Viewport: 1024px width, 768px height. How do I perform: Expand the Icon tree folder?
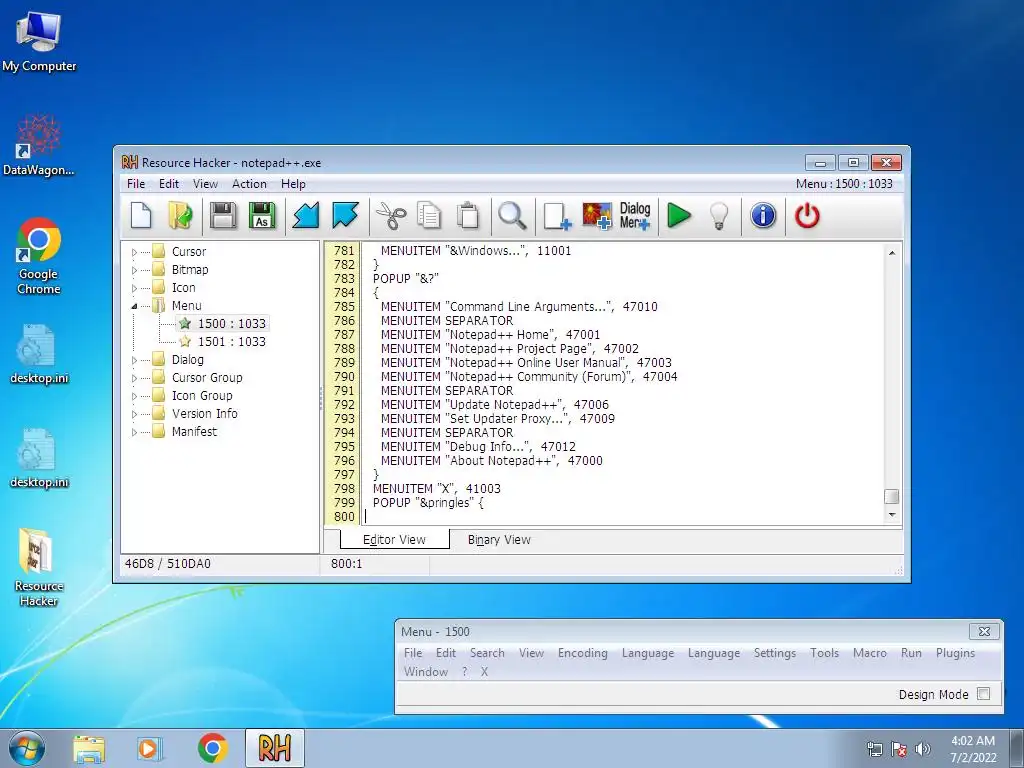(135, 288)
